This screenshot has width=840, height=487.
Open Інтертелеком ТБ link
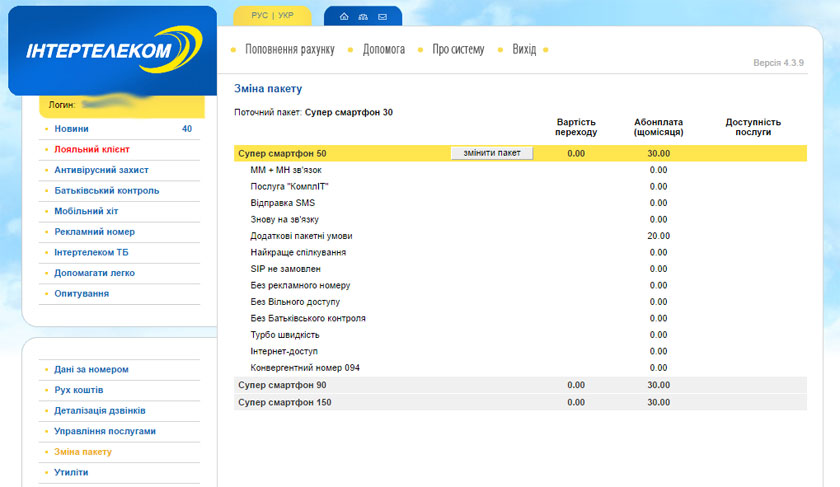click(x=91, y=252)
